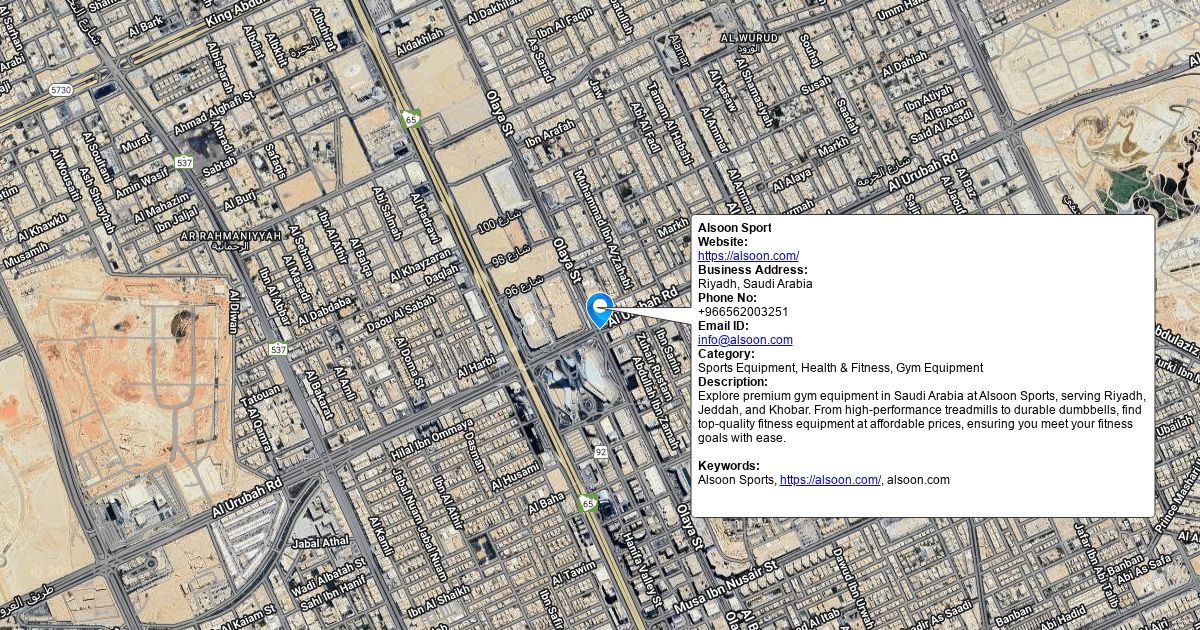Image resolution: width=1200 pixels, height=630 pixels.
Task: Open the Website link https://alsoon.com/
Action: (x=748, y=256)
